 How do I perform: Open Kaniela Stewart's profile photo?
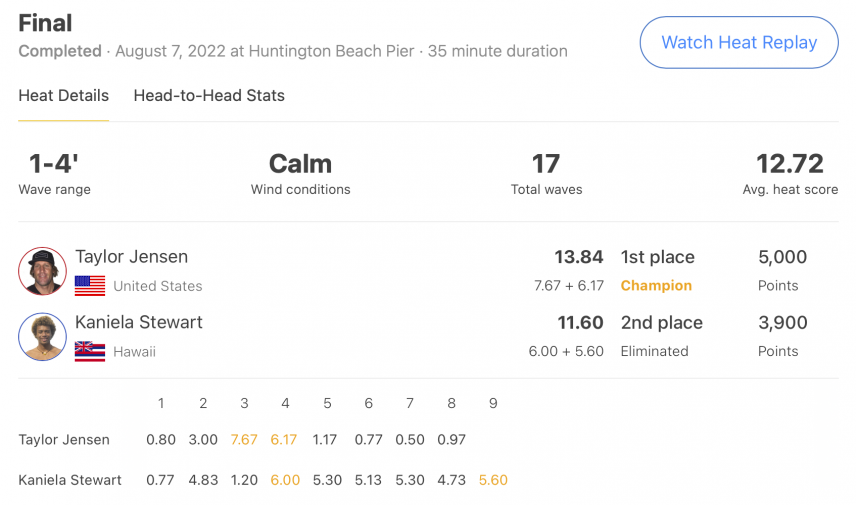coord(43,337)
